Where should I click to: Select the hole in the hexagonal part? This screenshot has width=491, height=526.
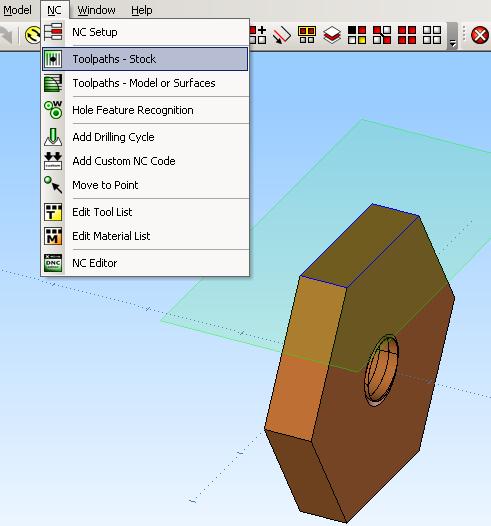coord(382,370)
